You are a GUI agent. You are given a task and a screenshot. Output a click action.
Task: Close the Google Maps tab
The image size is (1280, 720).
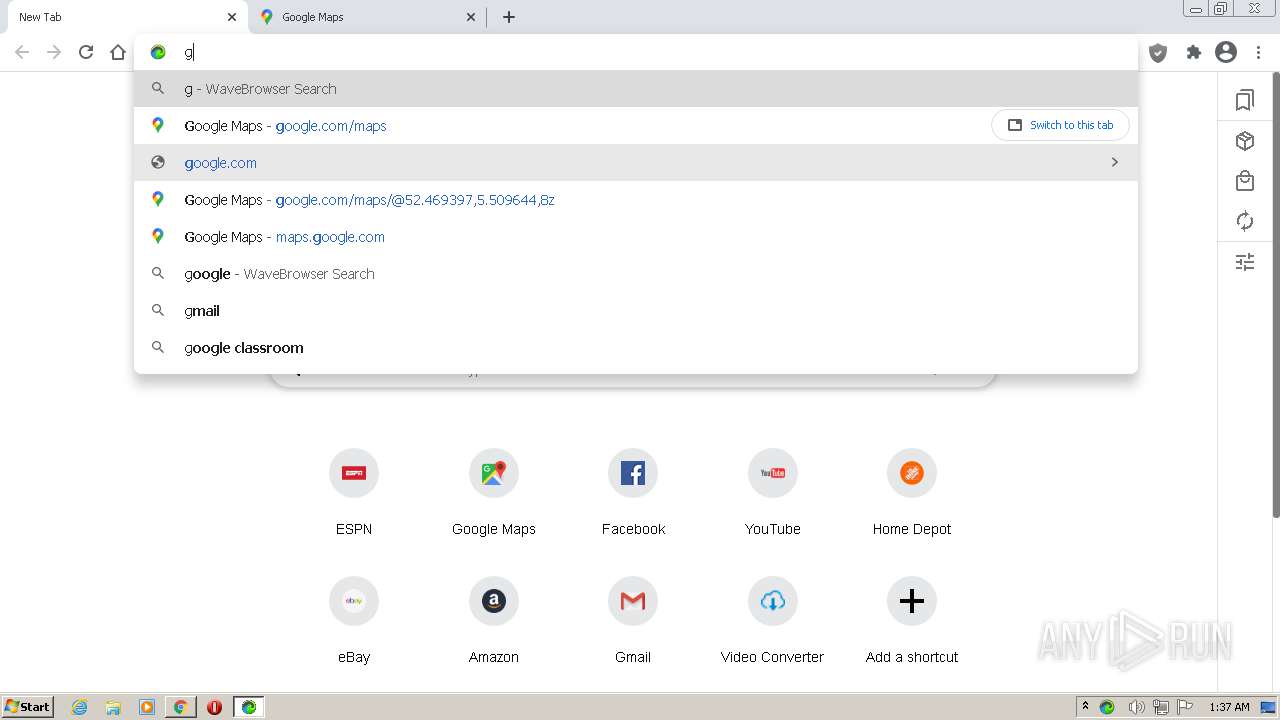coord(472,17)
